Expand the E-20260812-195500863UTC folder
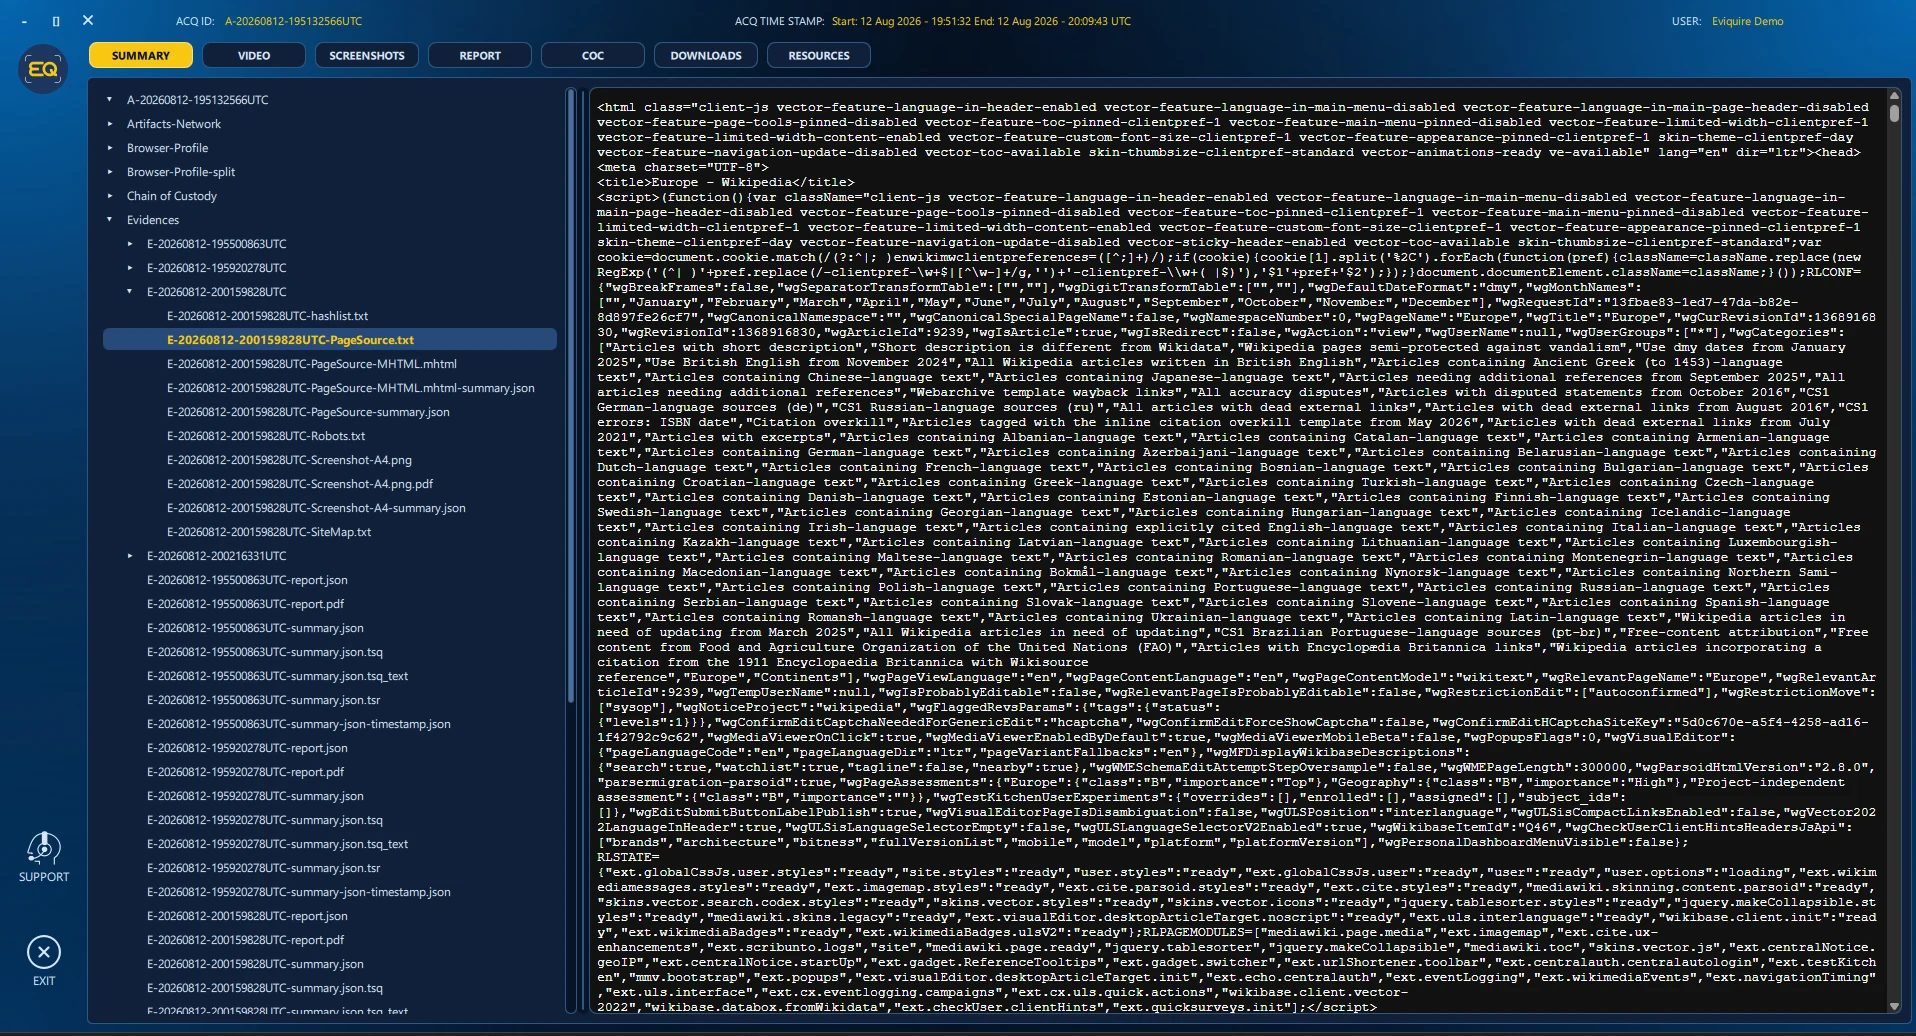The width and height of the screenshot is (1916, 1036). click(130, 244)
